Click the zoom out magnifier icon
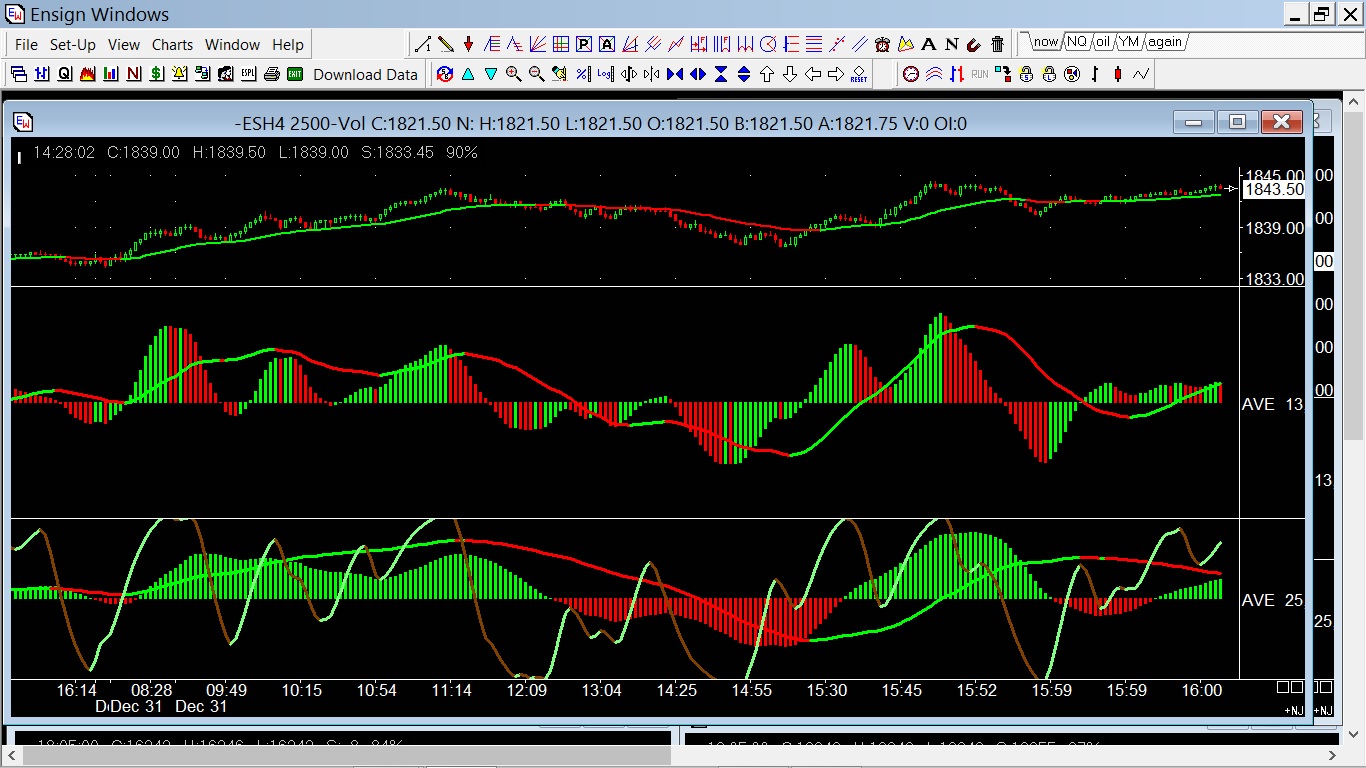Viewport: 1366px width, 768px height. [537, 74]
